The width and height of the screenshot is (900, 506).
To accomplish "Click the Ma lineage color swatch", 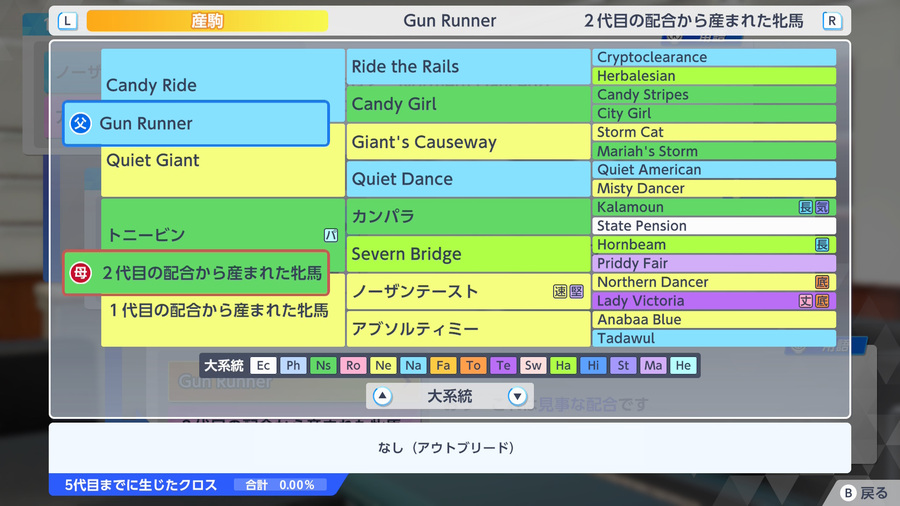I will [653, 365].
